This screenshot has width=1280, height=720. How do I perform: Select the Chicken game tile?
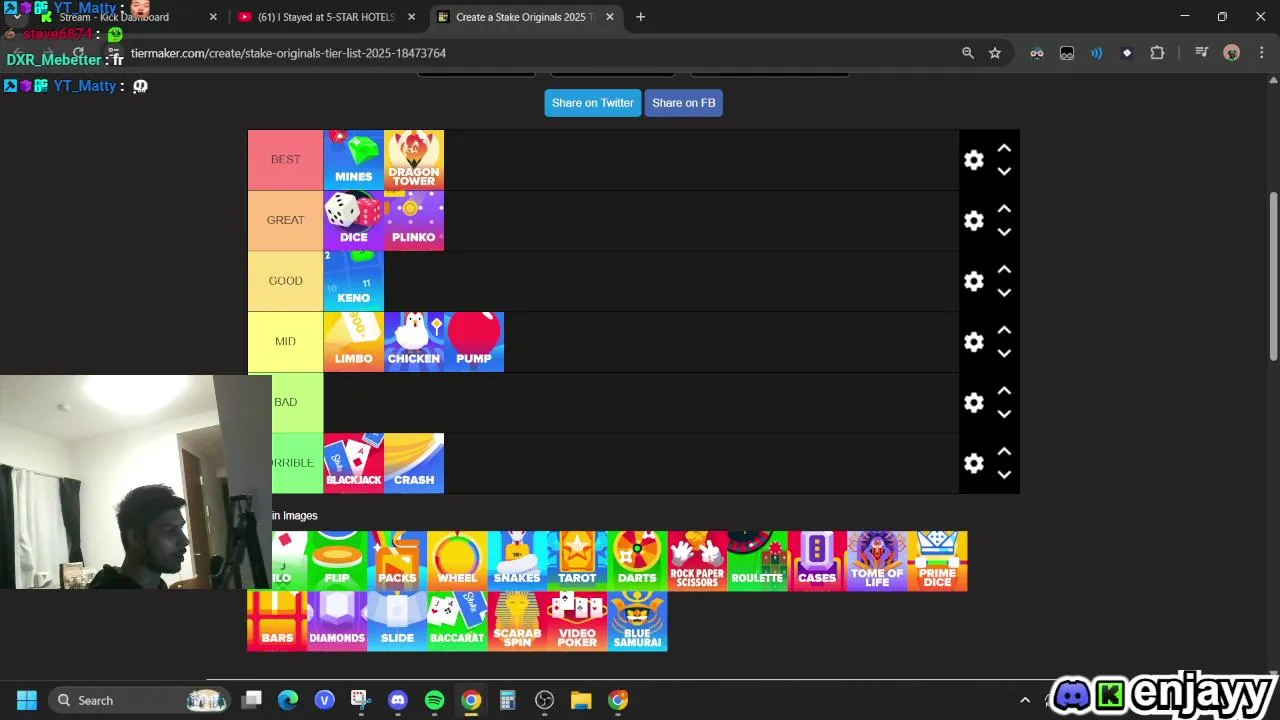pyautogui.click(x=414, y=342)
